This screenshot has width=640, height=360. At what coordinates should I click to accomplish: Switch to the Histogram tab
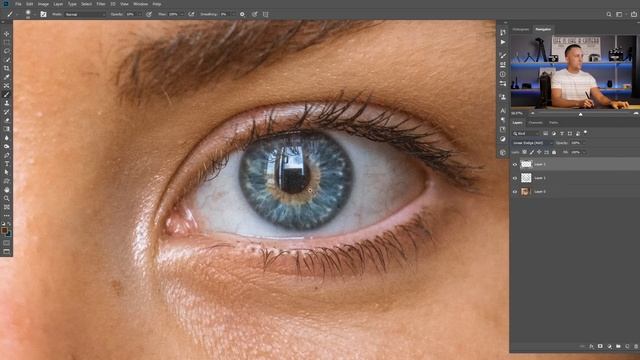[521, 29]
